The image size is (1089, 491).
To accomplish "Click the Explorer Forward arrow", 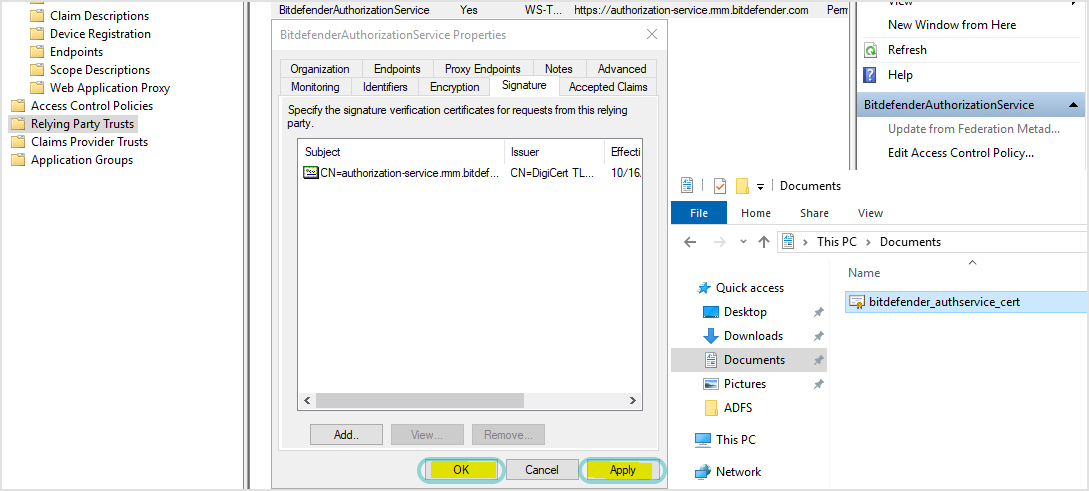I will pos(720,242).
